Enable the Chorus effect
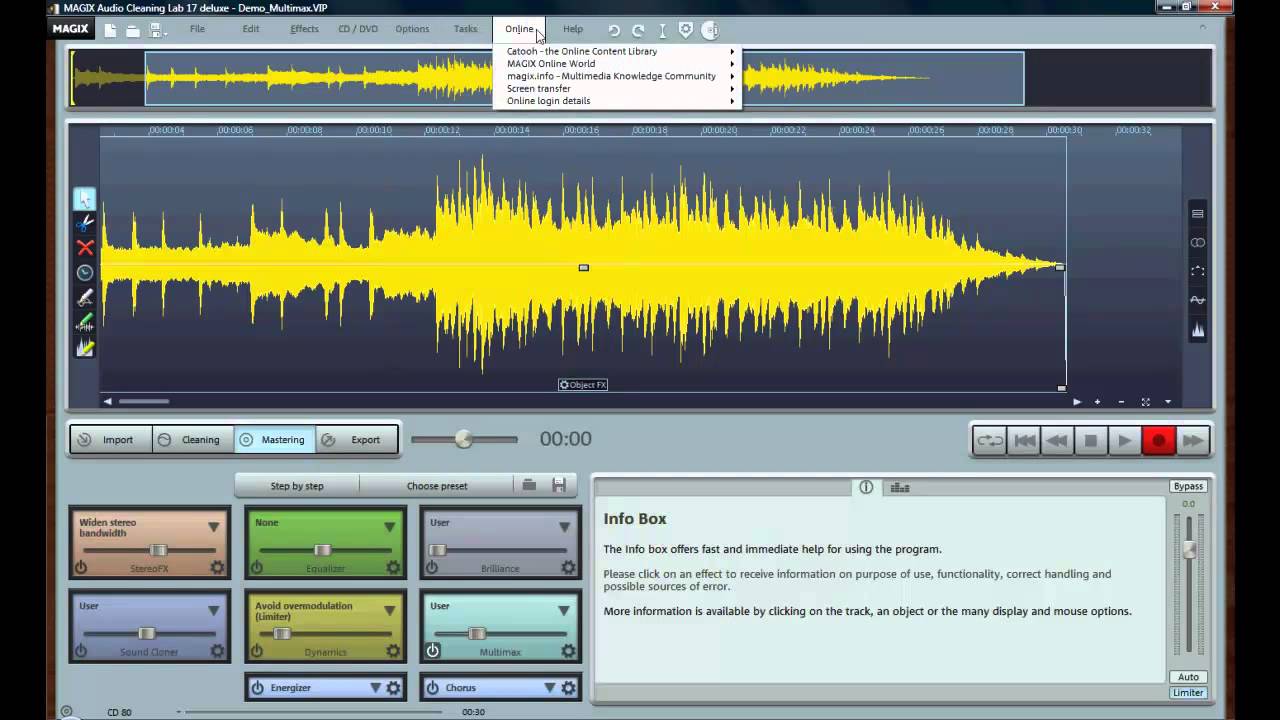1280x720 pixels. [x=432, y=688]
